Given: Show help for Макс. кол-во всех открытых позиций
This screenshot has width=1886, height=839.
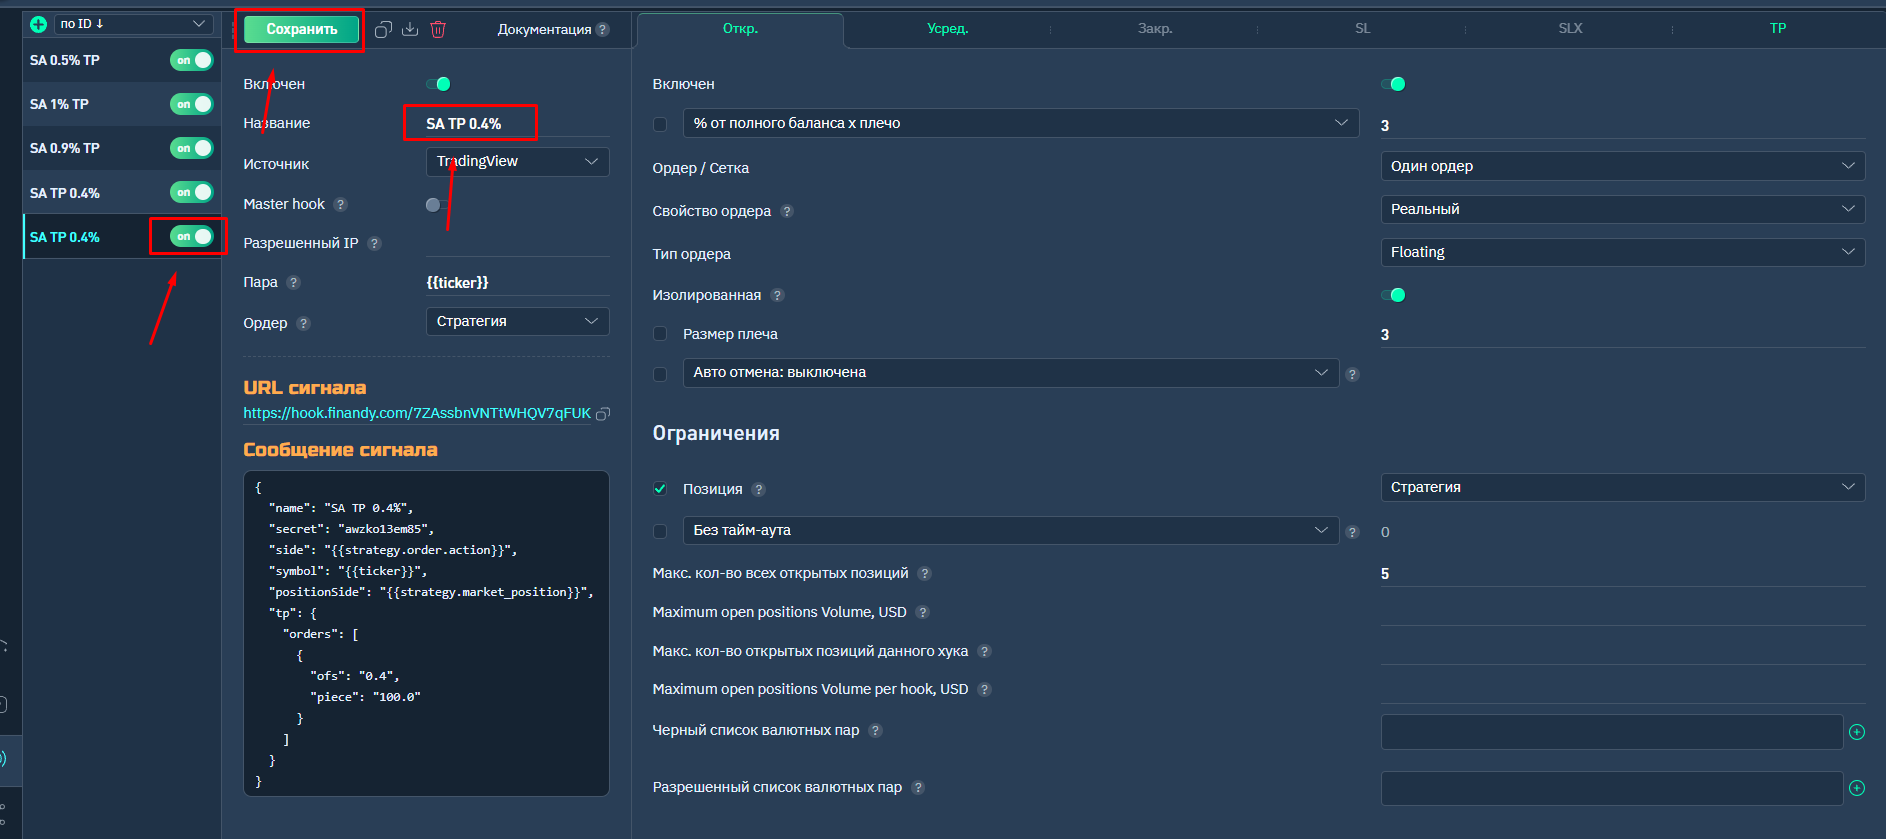Looking at the screenshot, I should [924, 573].
